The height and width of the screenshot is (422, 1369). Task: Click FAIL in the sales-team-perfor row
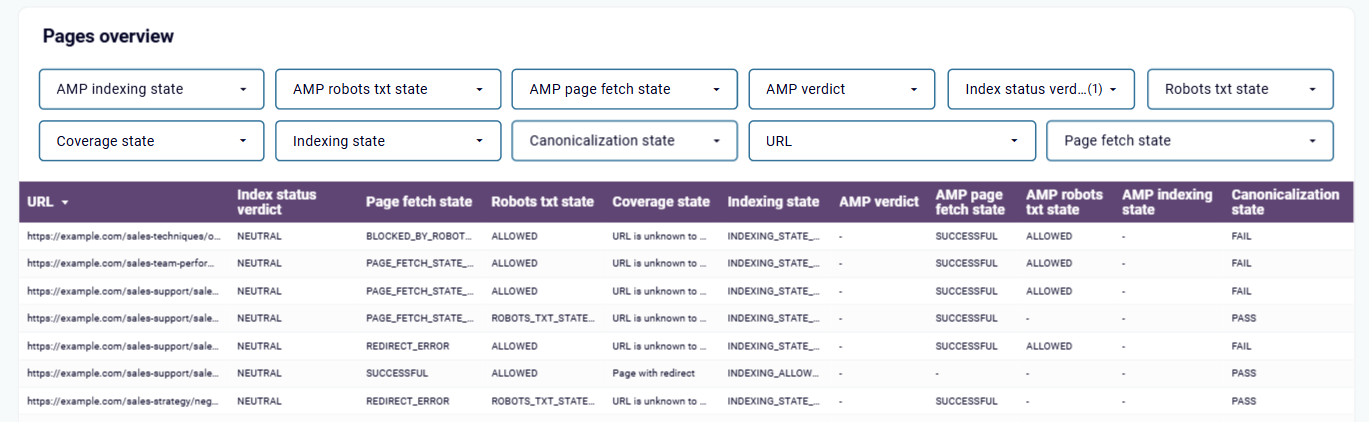[x=1241, y=264]
